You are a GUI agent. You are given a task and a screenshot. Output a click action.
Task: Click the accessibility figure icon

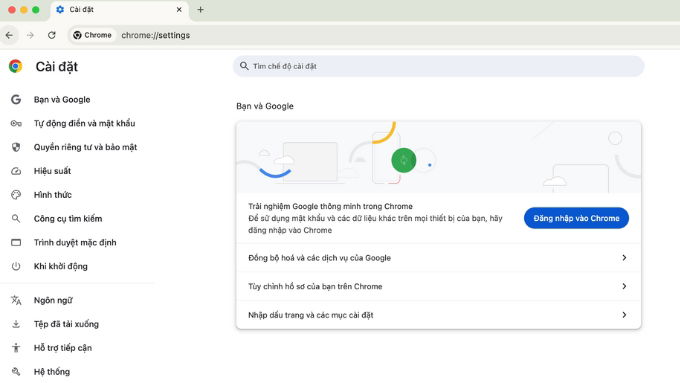pyautogui.click(x=16, y=348)
